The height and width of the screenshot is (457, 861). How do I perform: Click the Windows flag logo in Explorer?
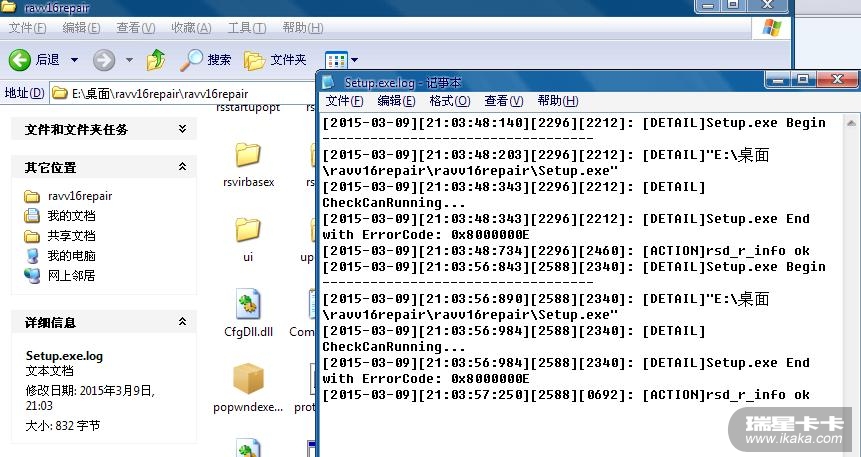click(x=771, y=28)
